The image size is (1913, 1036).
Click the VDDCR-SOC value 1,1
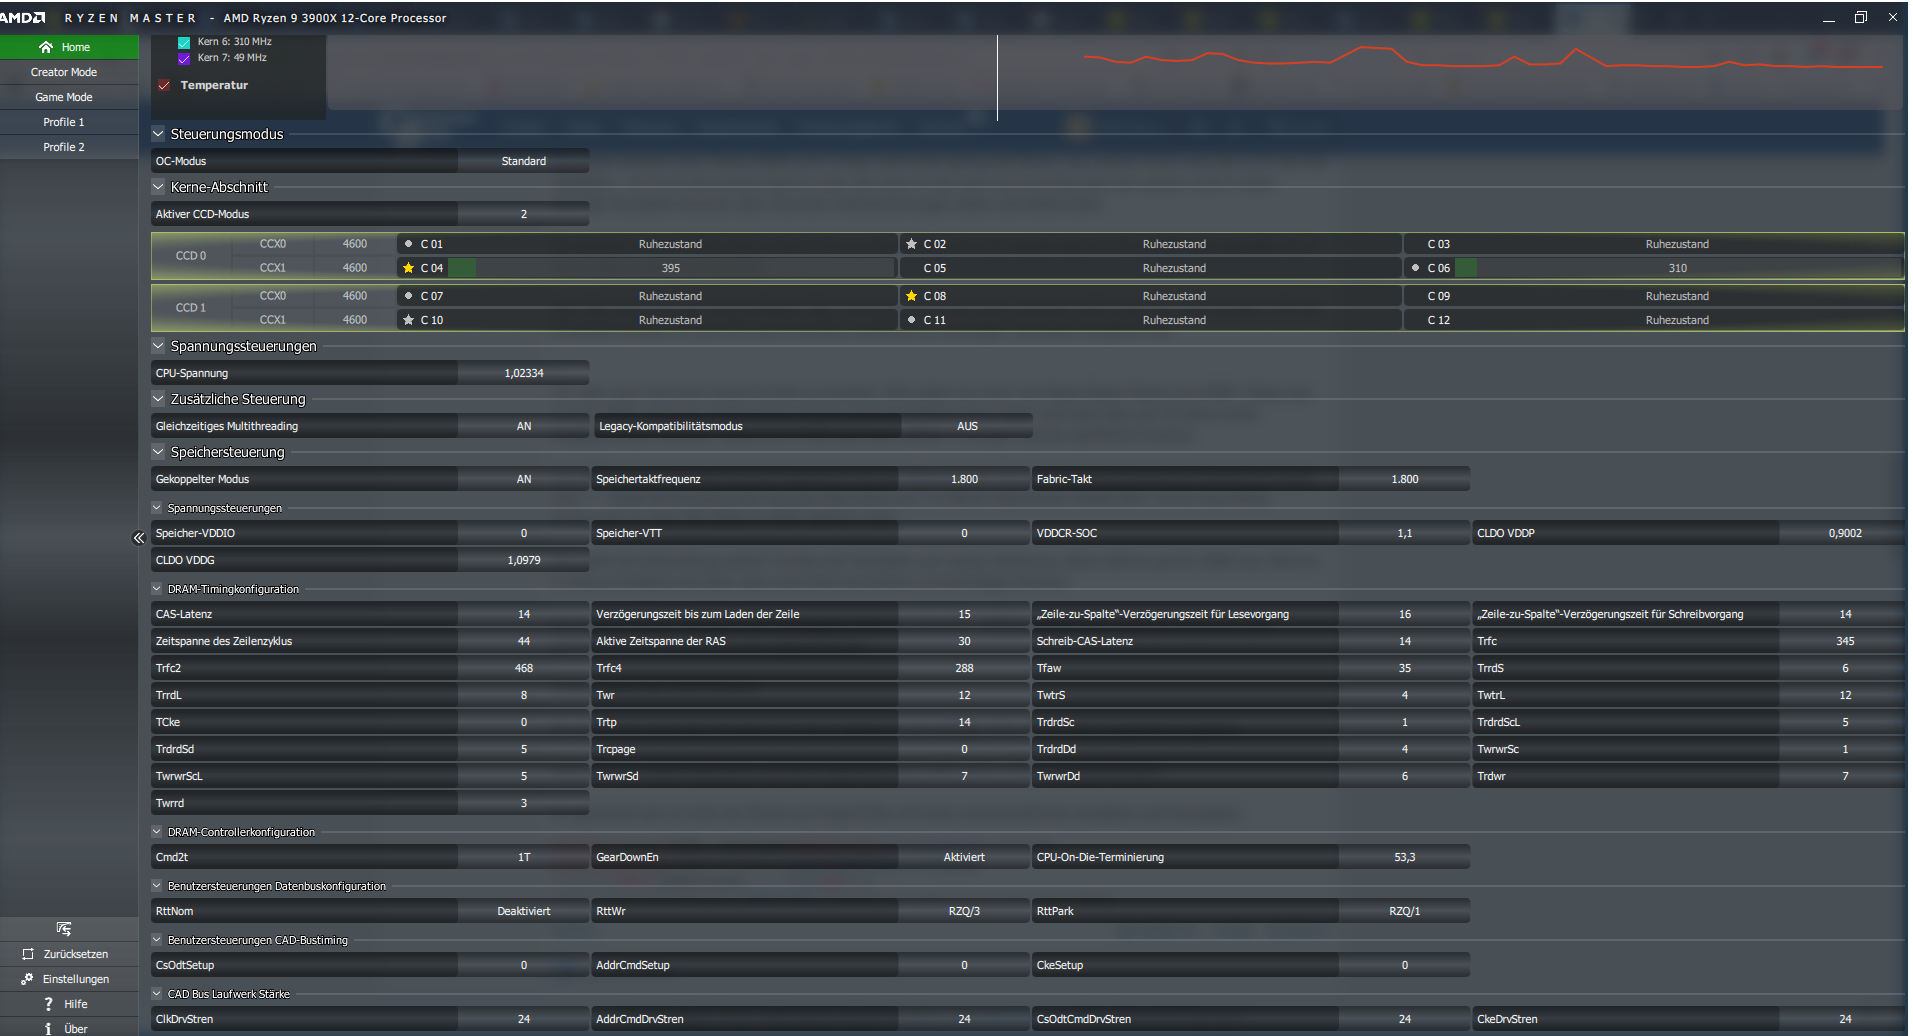[x=1404, y=533]
